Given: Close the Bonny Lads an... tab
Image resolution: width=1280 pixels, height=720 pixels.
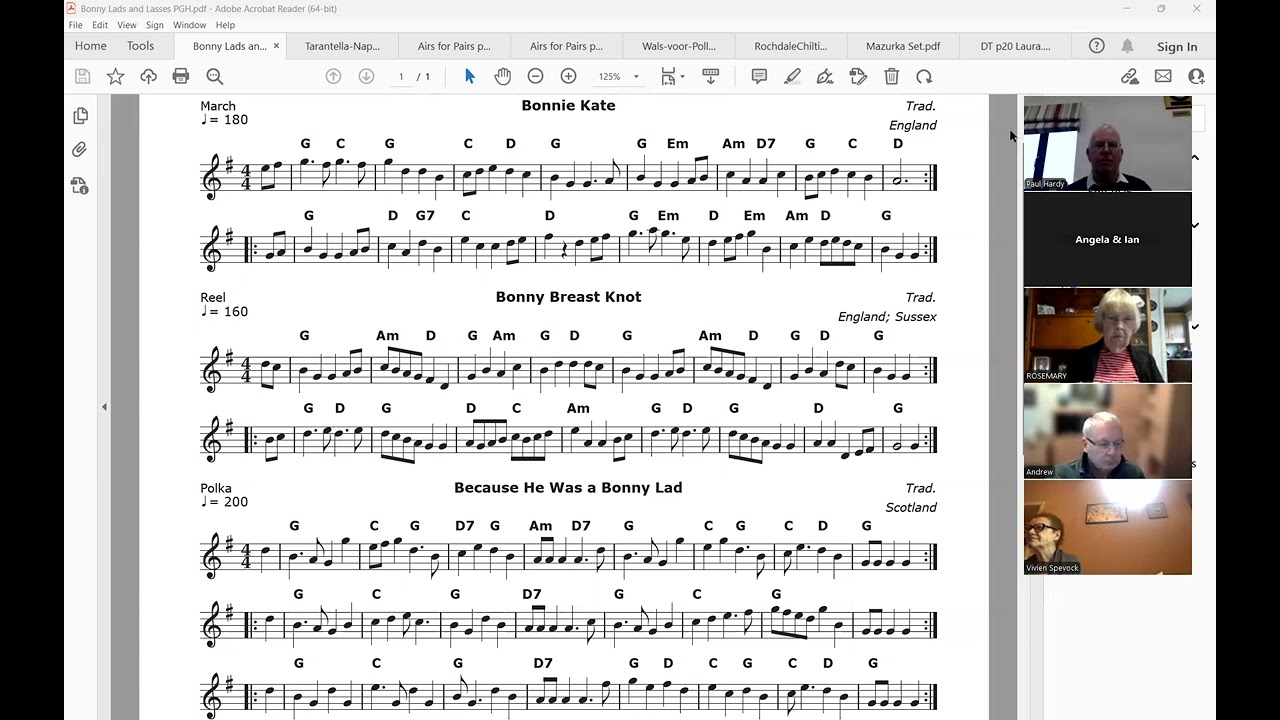Looking at the screenshot, I should [x=276, y=46].
